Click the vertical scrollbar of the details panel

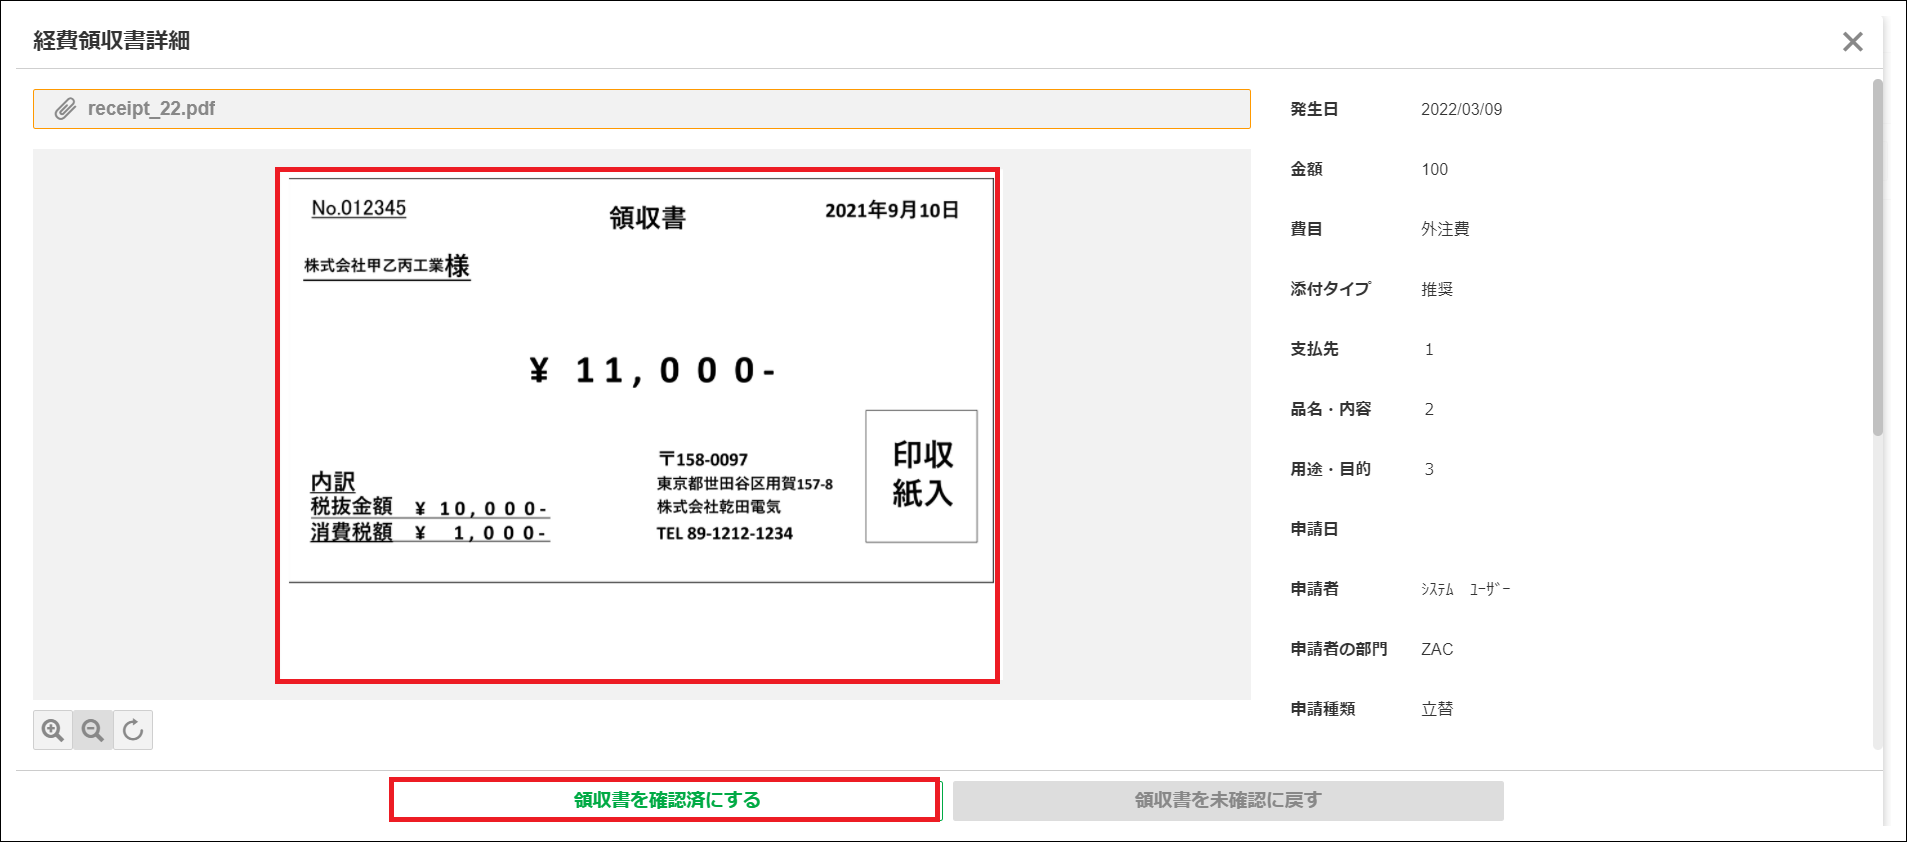click(1877, 258)
